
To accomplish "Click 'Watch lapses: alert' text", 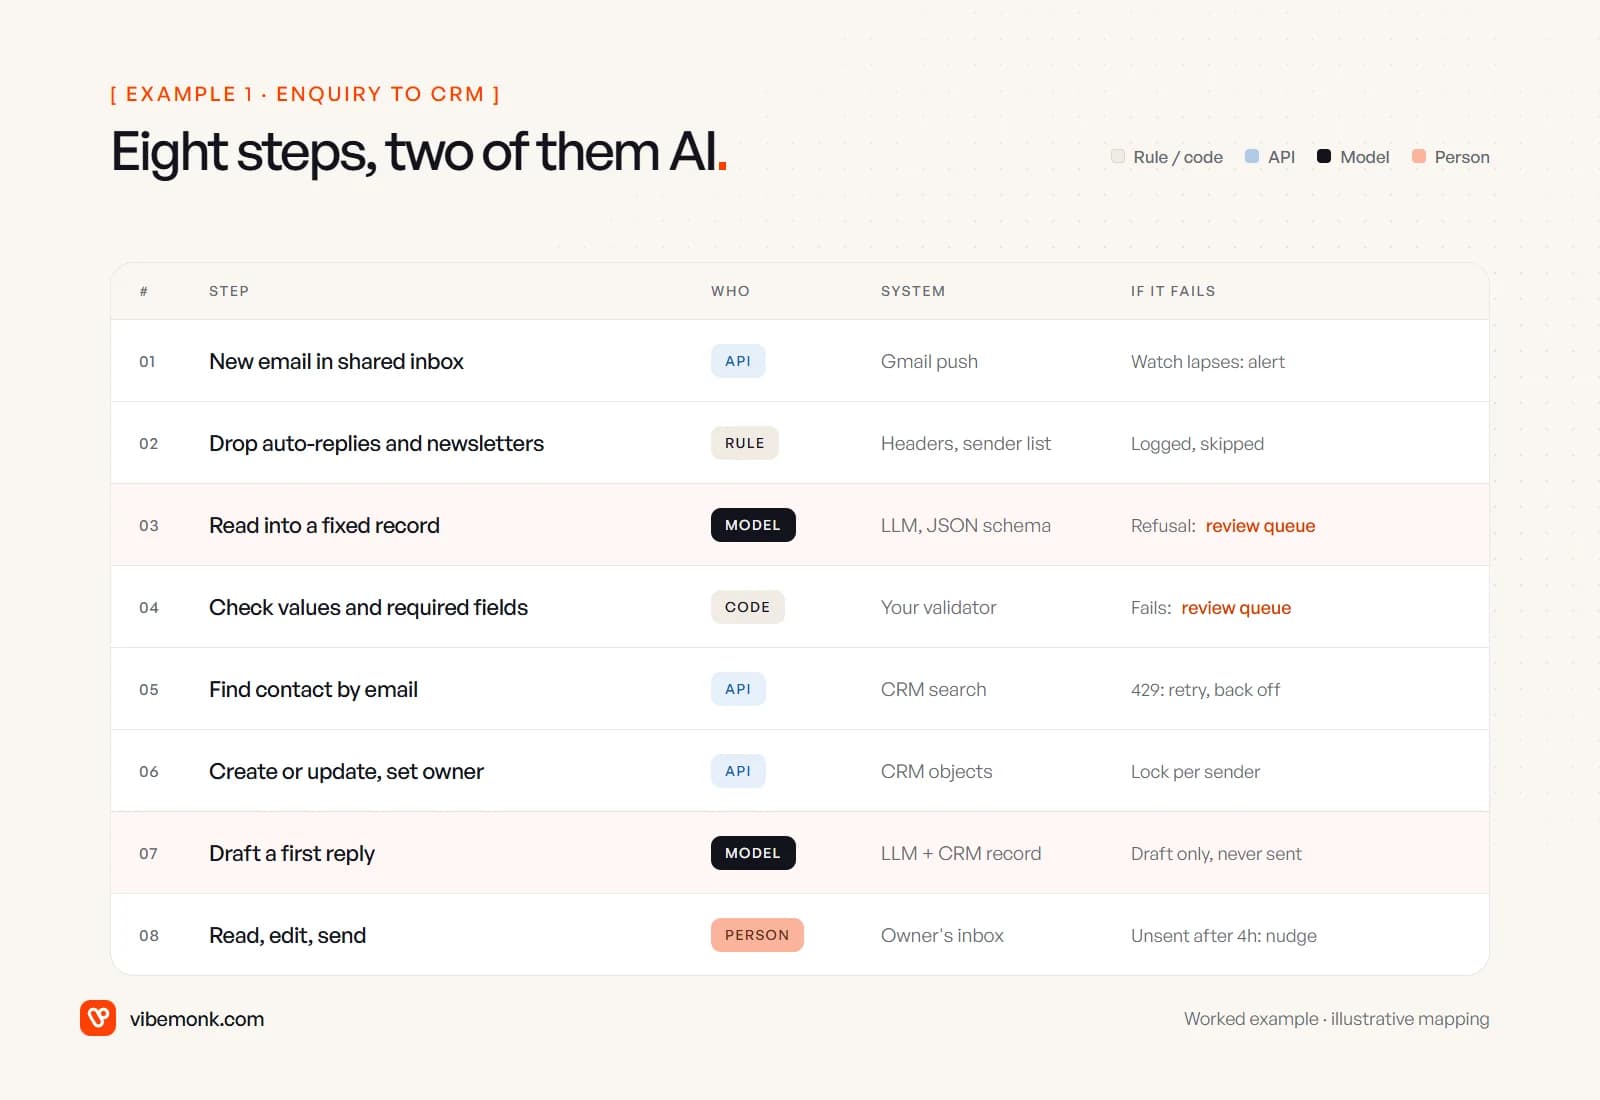I will click(1208, 362).
